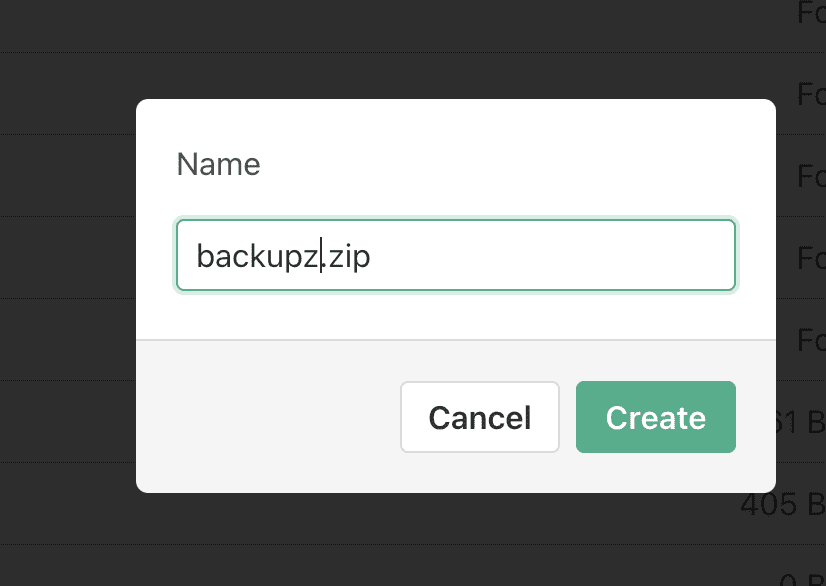The image size is (826, 586).
Task: Click the text cursor before ".zip"
Action: coord(321,257)
